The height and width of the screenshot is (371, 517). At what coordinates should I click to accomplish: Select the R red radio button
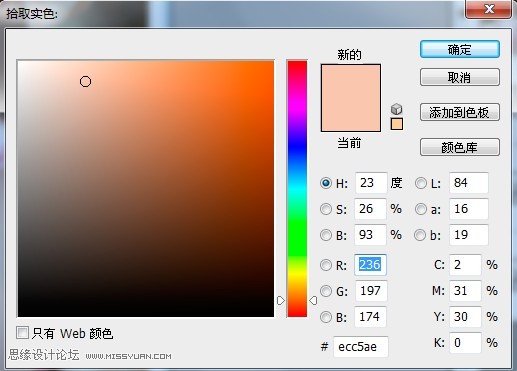pyautogui.click(x=326, y=265)
